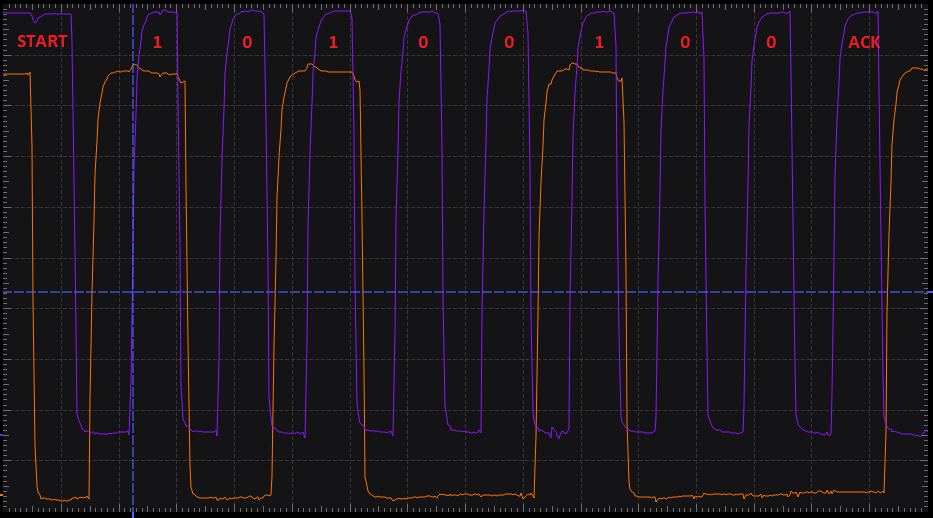
Task: Click the red ACK label
Action: 864,42
